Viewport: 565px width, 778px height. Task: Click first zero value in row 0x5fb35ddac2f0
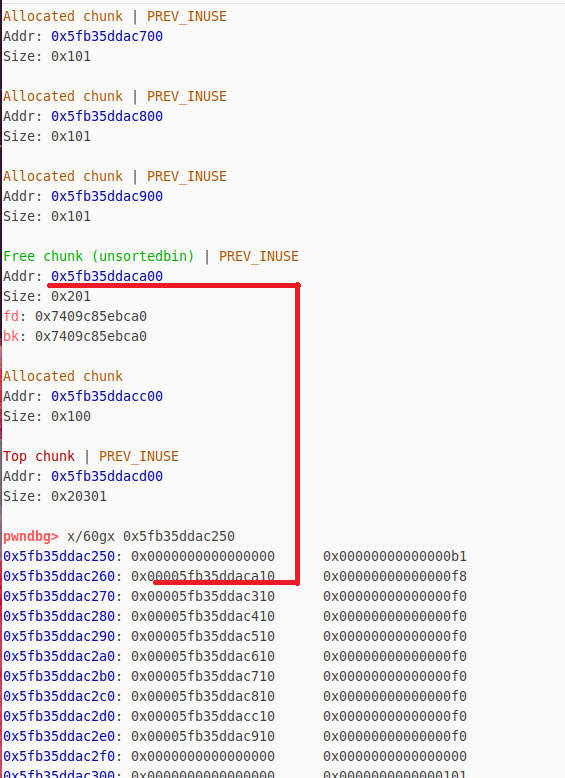tap(203, 756)
